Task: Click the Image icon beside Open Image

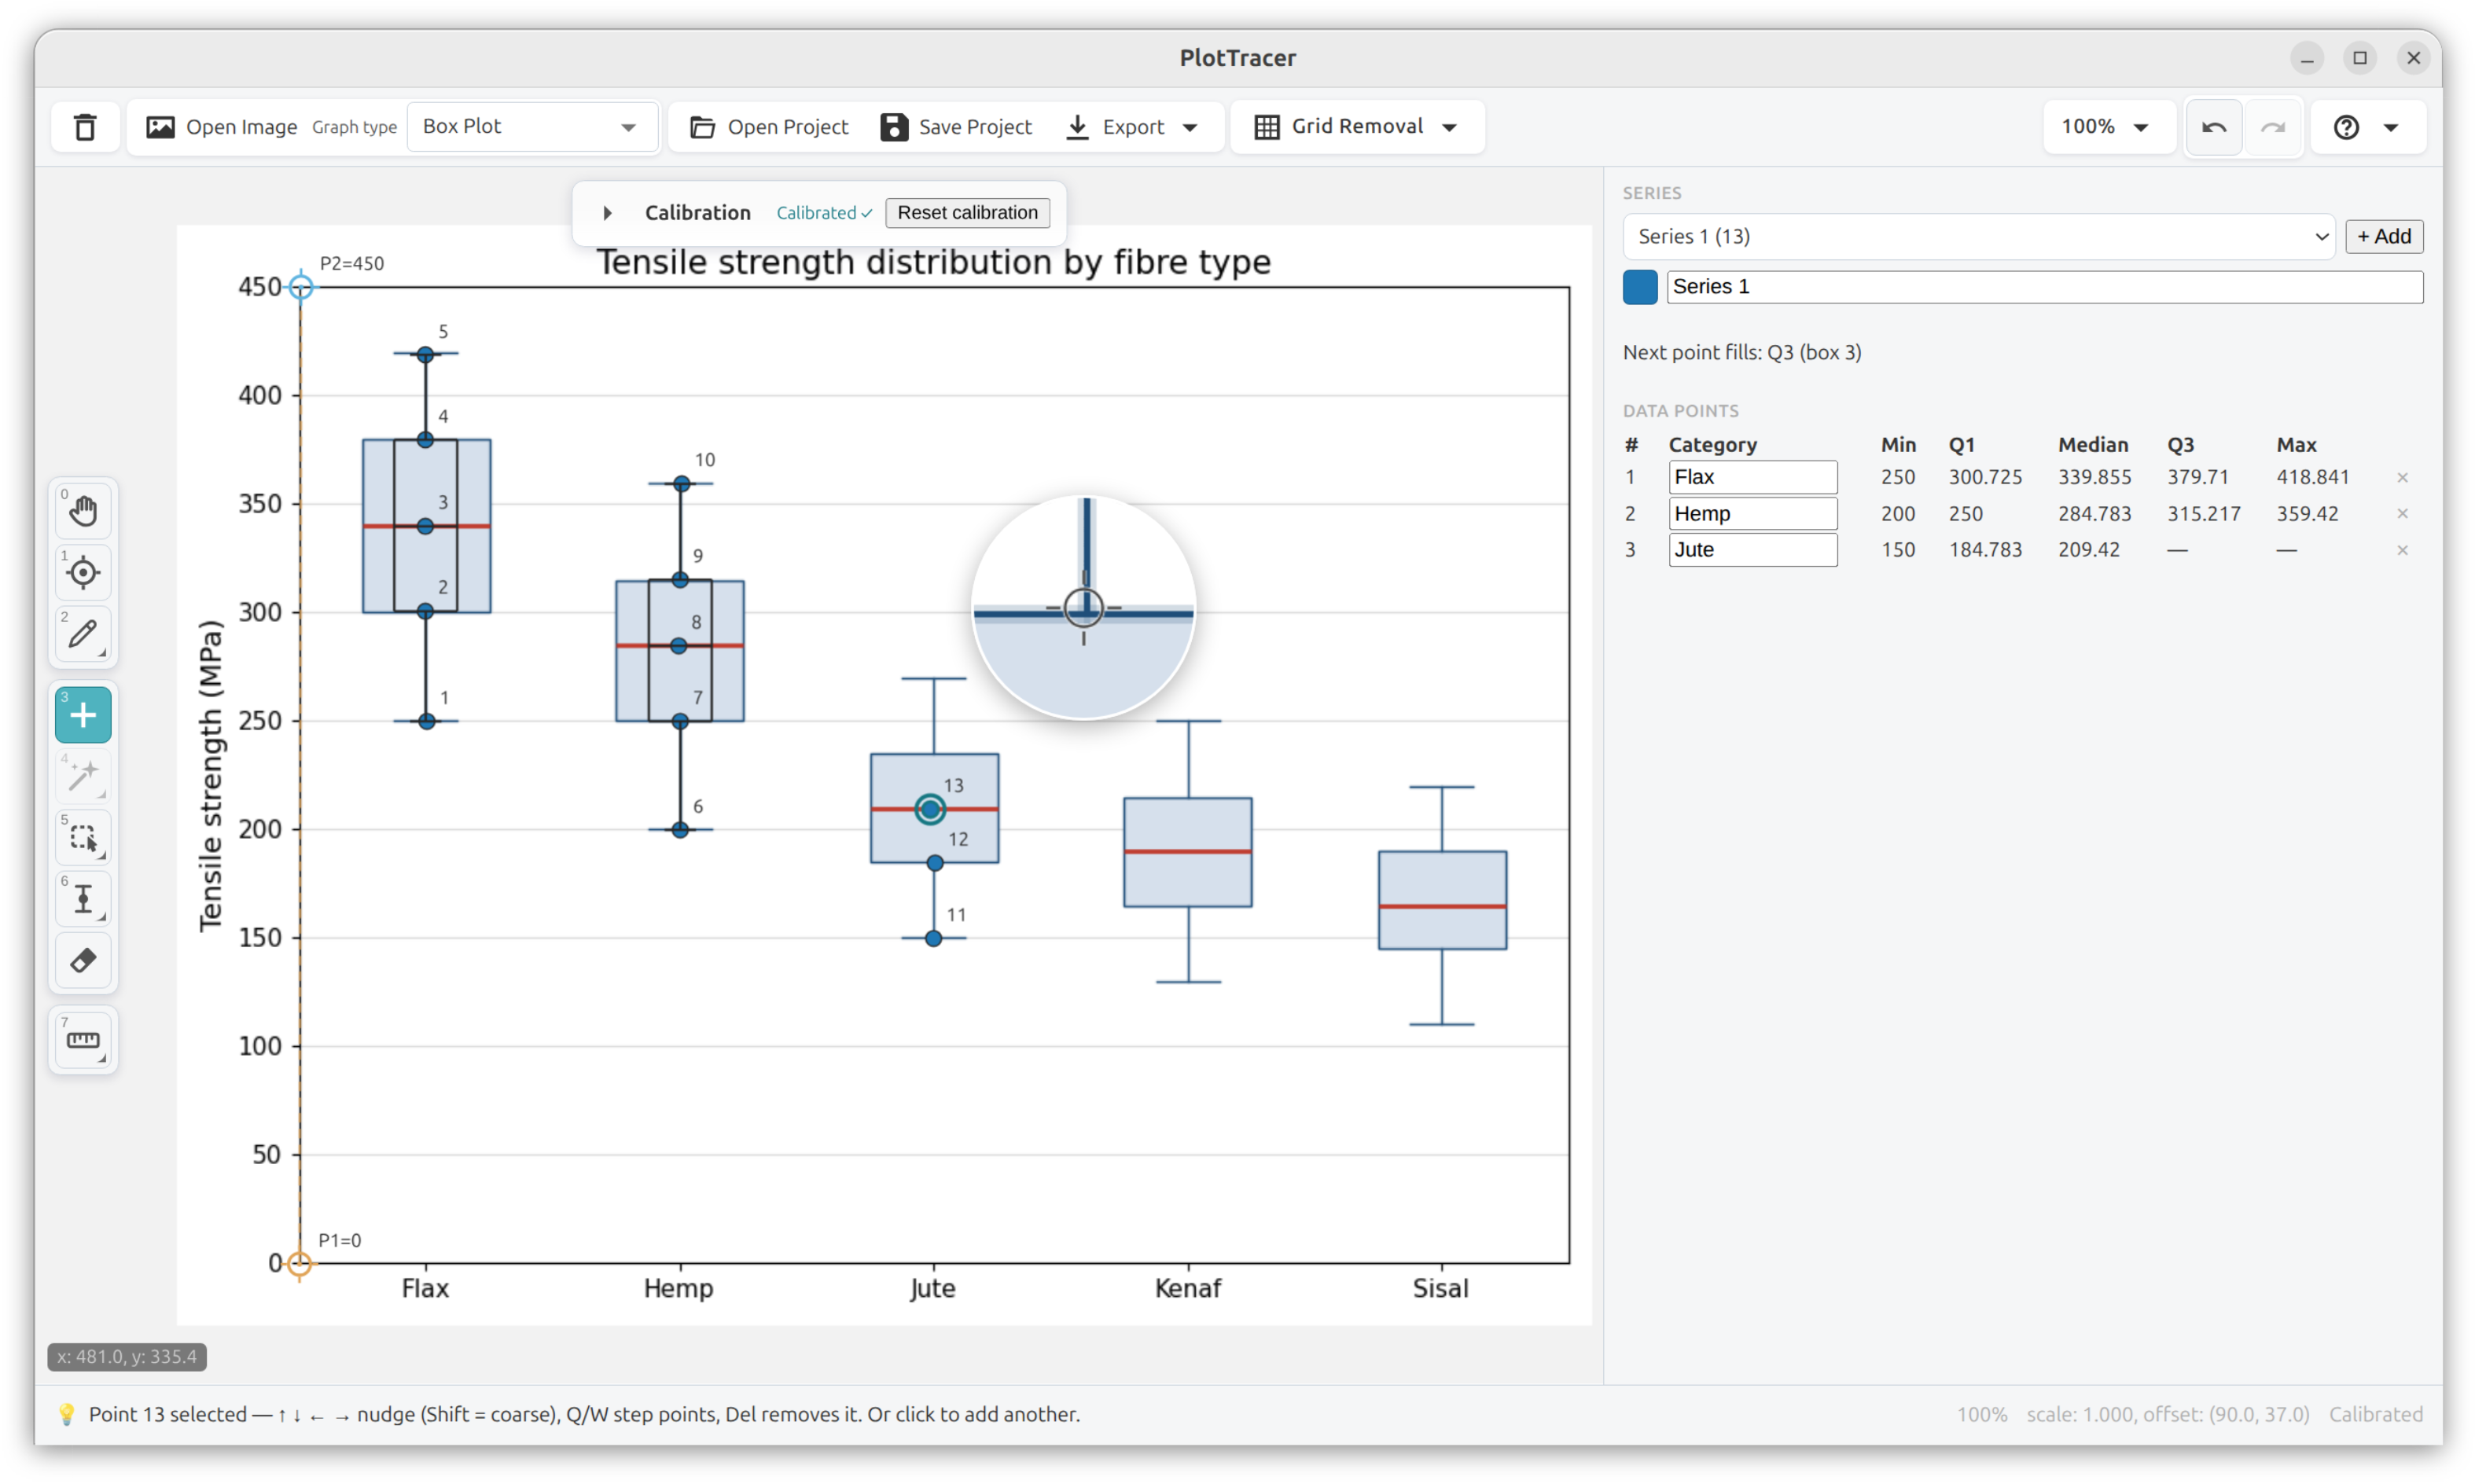Action: click(160, 127)
